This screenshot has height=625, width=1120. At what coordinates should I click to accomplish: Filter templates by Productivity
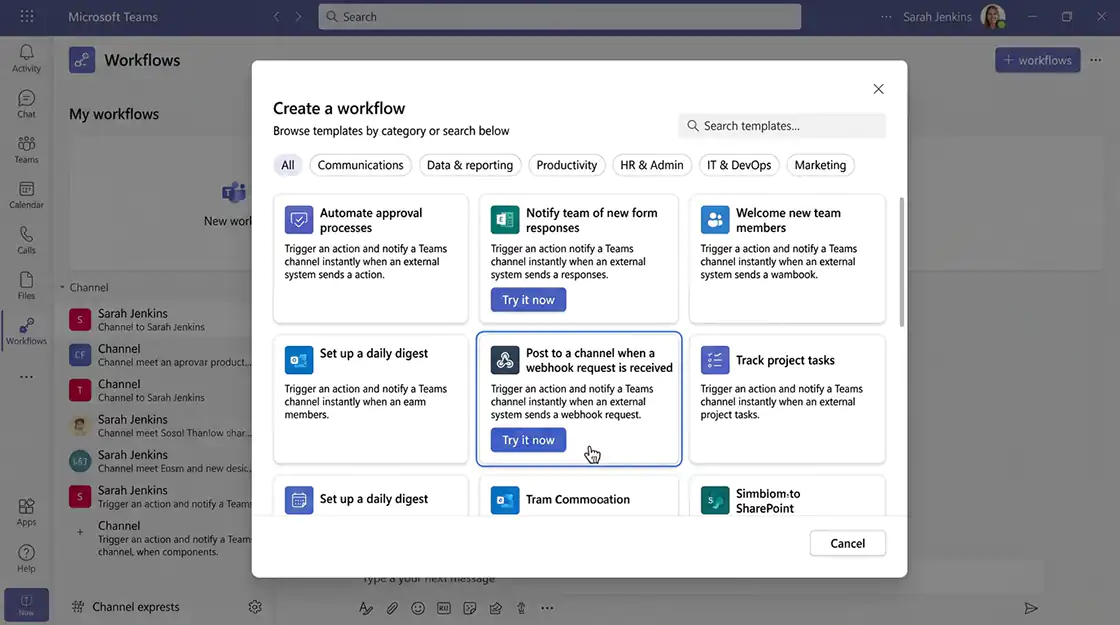[x=566, y=165]
